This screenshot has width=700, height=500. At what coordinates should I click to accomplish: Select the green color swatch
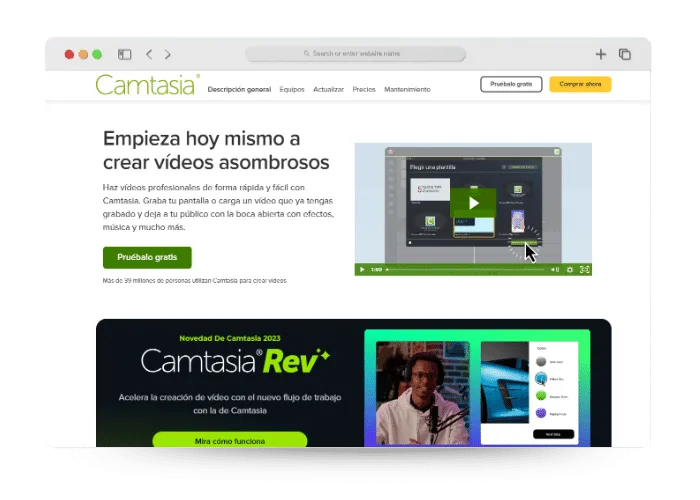pos(541,396)
